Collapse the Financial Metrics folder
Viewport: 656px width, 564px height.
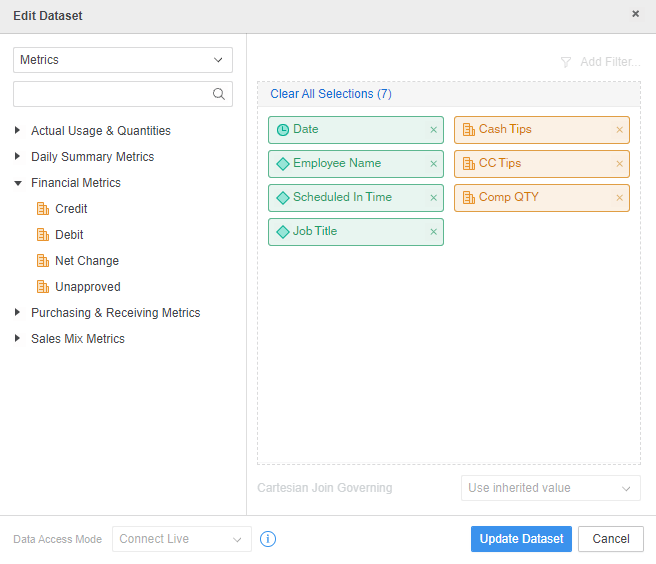click(x=18, y=183)
